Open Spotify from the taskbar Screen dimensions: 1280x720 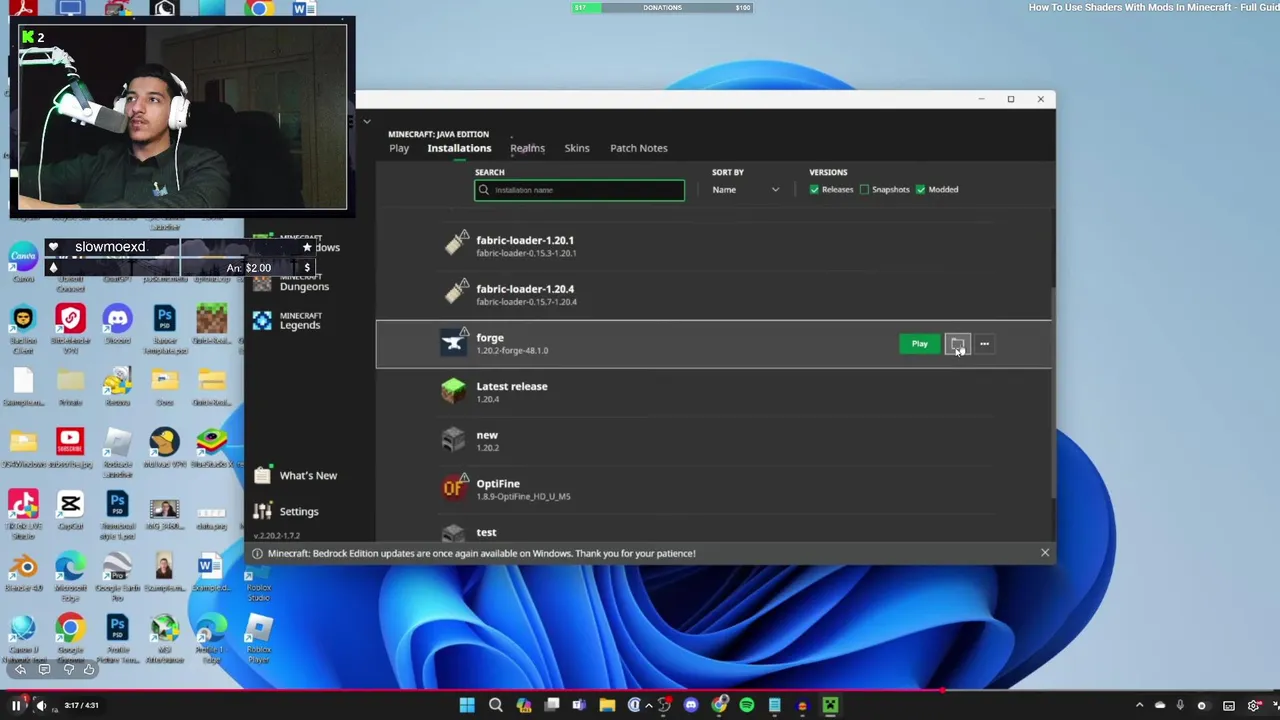click(x=747, y=705)
